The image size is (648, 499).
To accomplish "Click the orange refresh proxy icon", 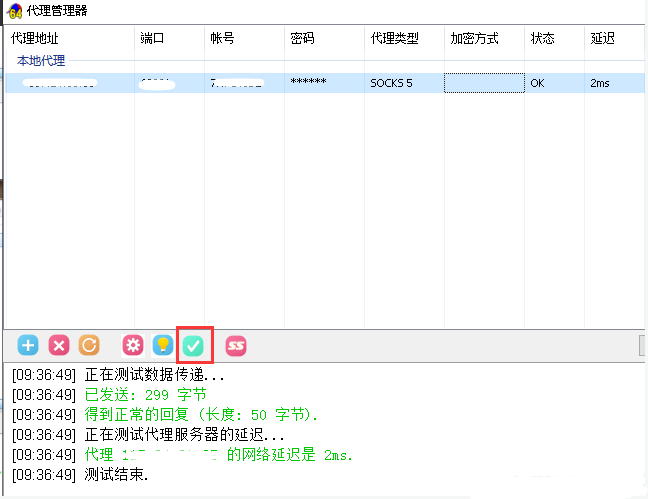I will [89, 345].
